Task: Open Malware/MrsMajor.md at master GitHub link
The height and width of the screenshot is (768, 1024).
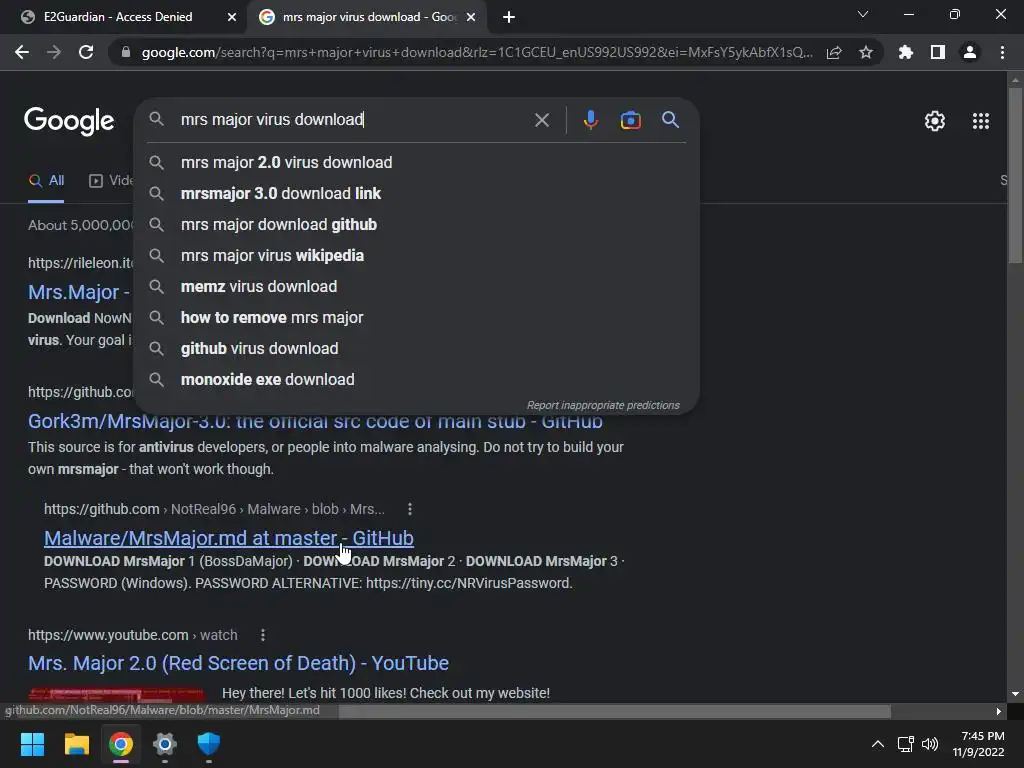Action: coord(229,538)
